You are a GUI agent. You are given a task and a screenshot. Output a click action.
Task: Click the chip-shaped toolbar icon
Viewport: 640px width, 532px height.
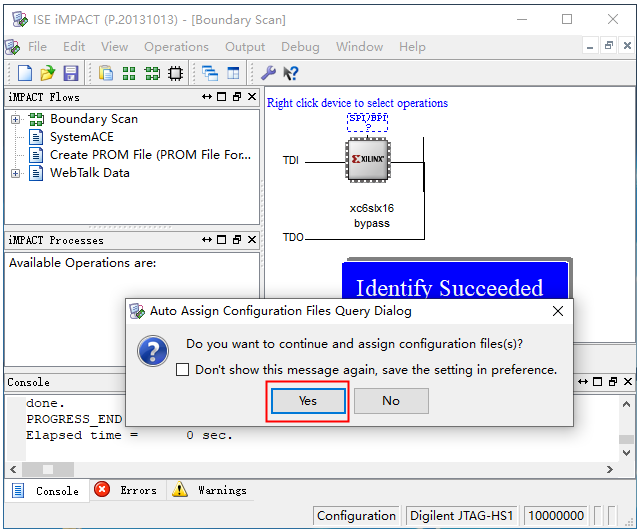[176, 73]
